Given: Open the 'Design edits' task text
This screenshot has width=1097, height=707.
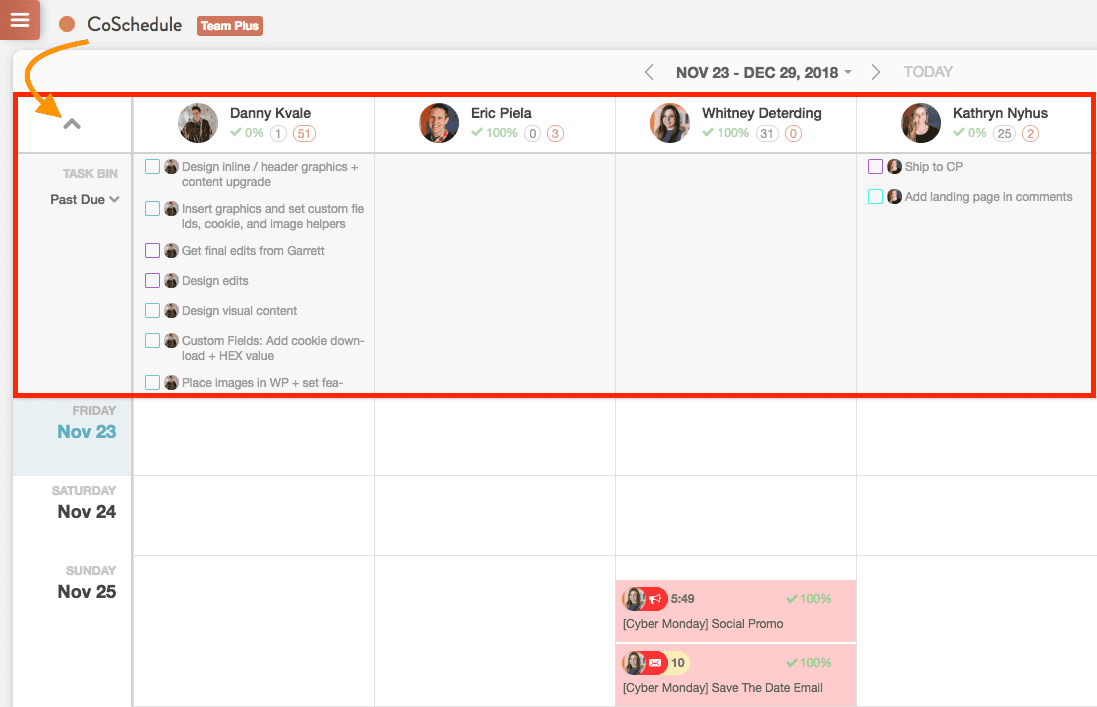Looking at the screenshot, I should tap(215, 280).
